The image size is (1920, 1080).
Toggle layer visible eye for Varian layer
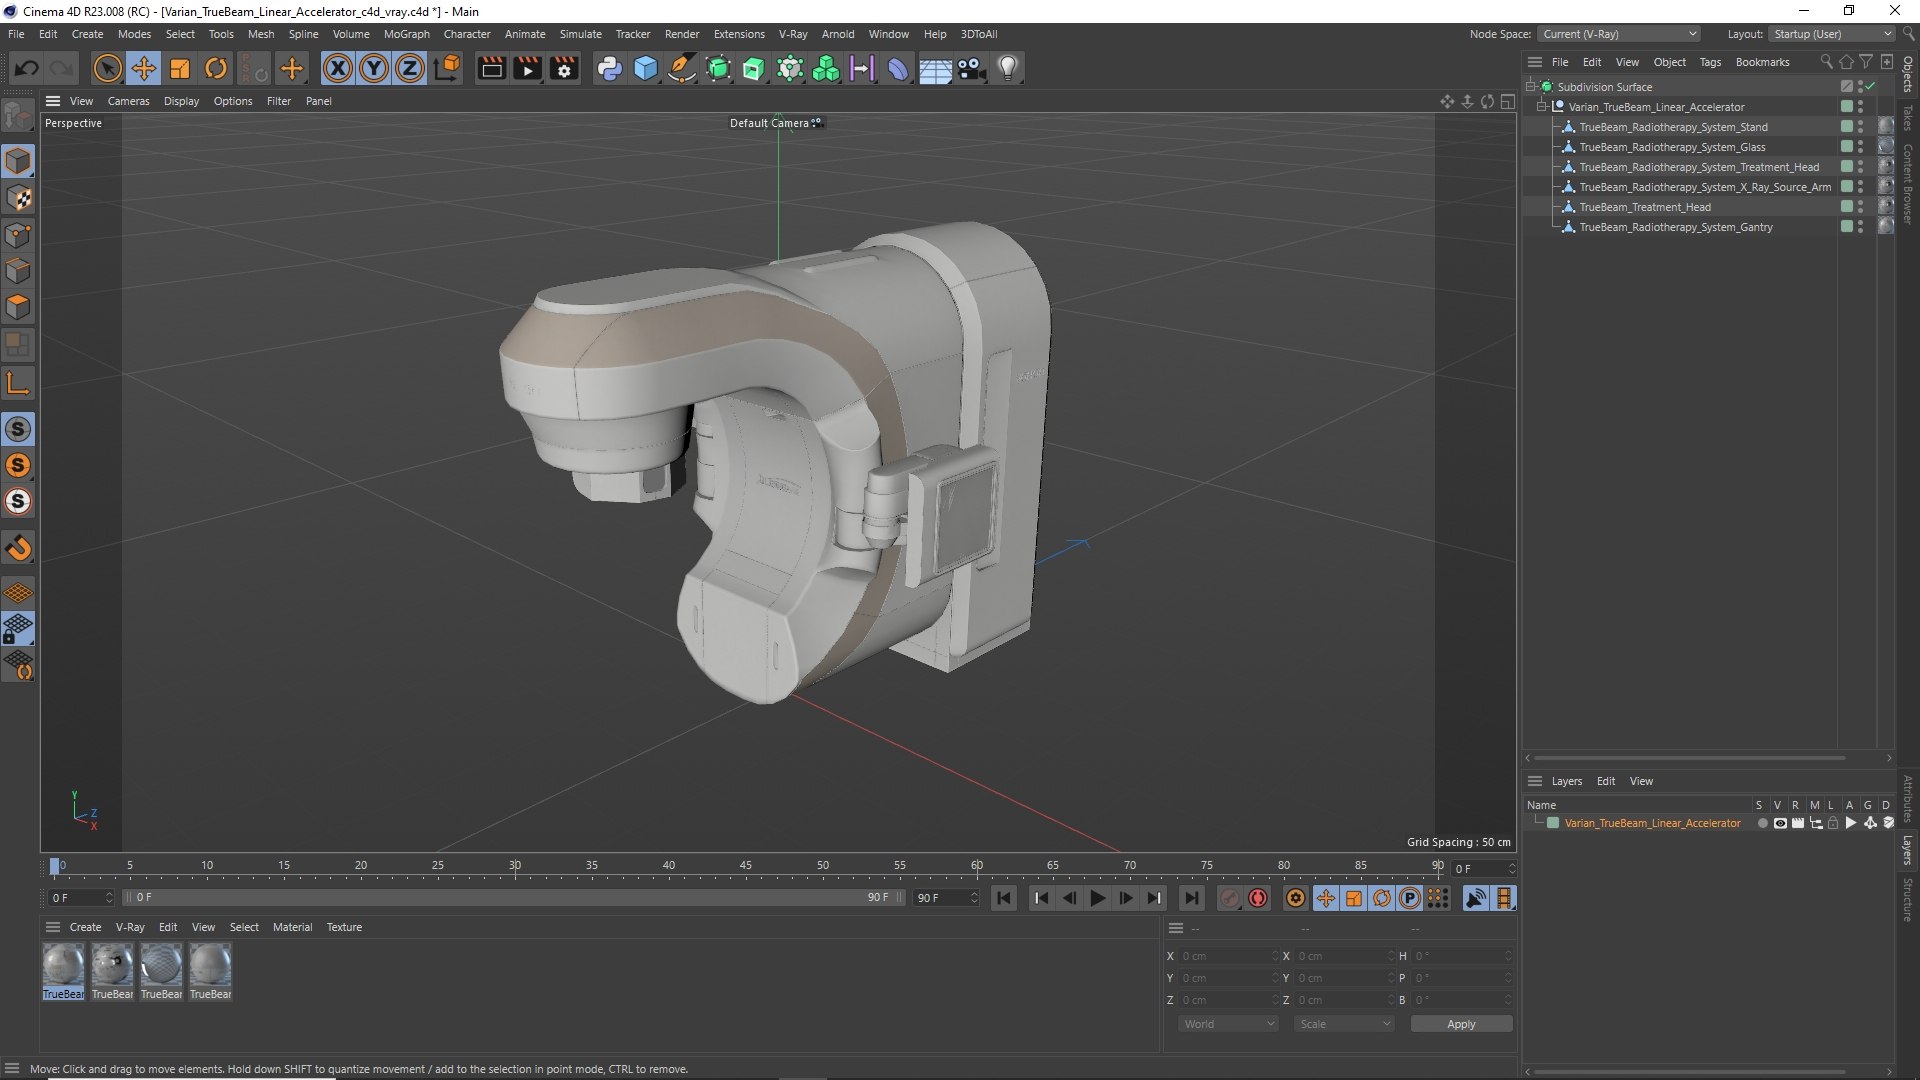click(x=1780, y=824)
